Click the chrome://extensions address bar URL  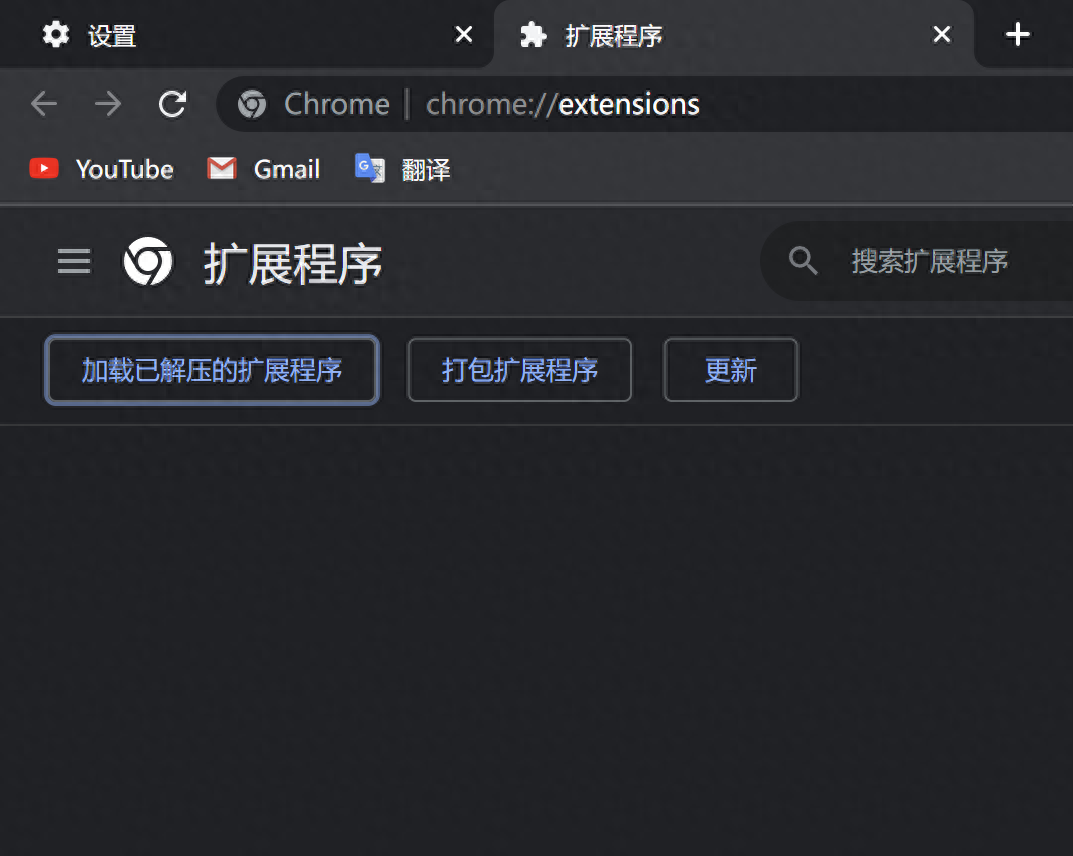(x=561, y=103)
